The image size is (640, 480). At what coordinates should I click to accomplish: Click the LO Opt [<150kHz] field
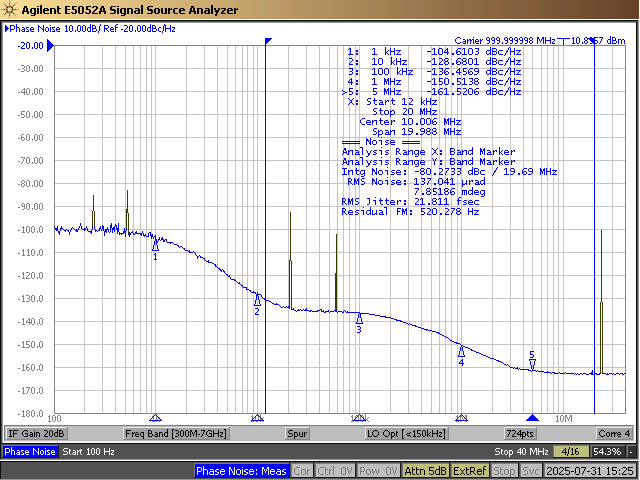click(x=406, y=433)
